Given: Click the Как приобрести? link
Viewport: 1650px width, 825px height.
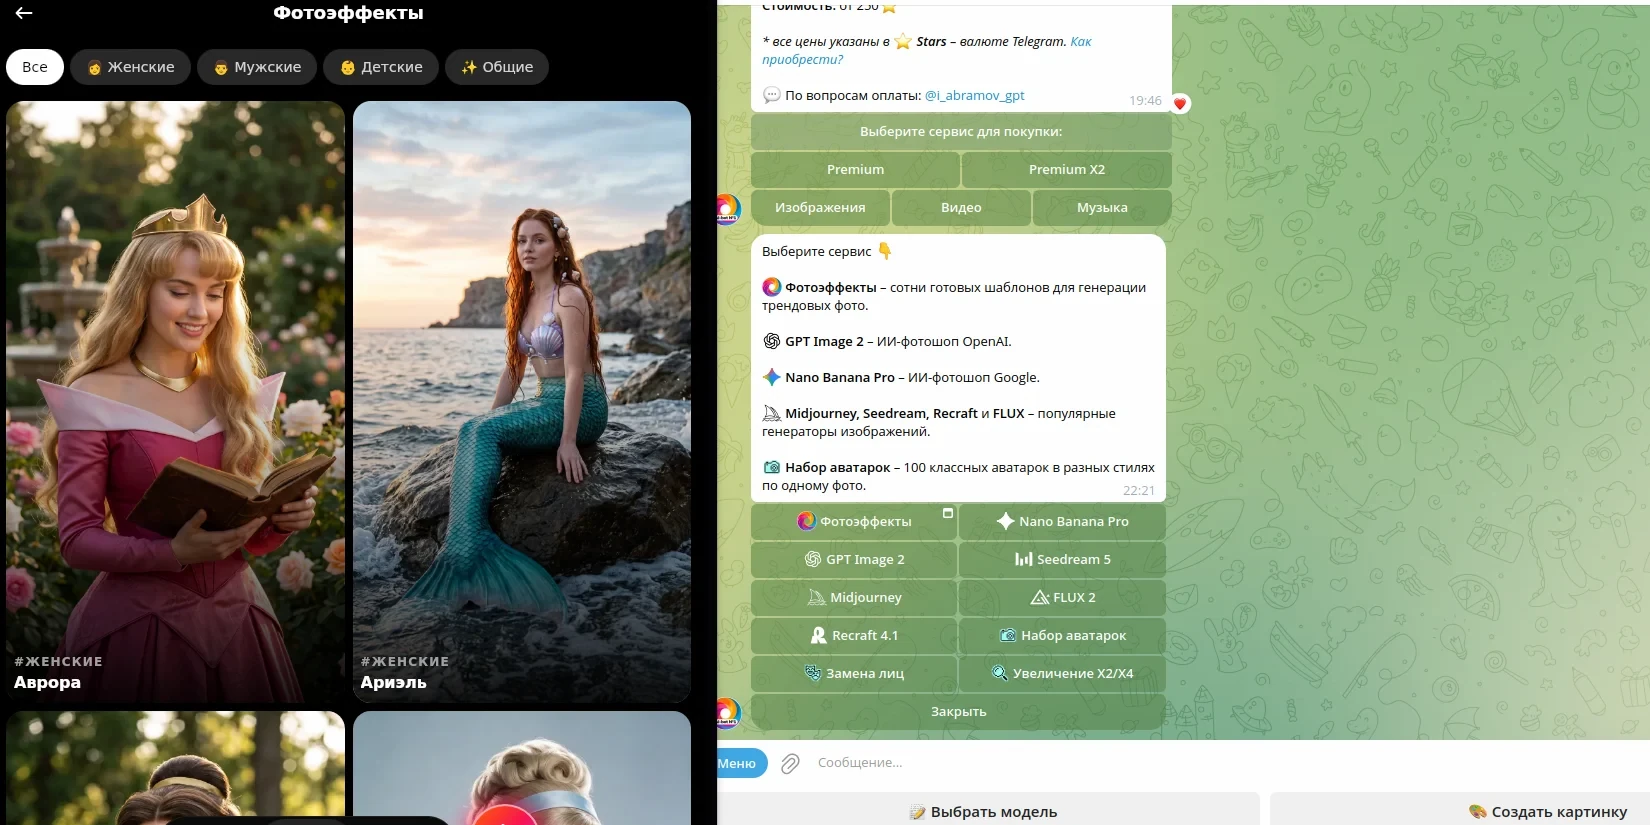Looking at the screenshot, I should coord(926,50).
